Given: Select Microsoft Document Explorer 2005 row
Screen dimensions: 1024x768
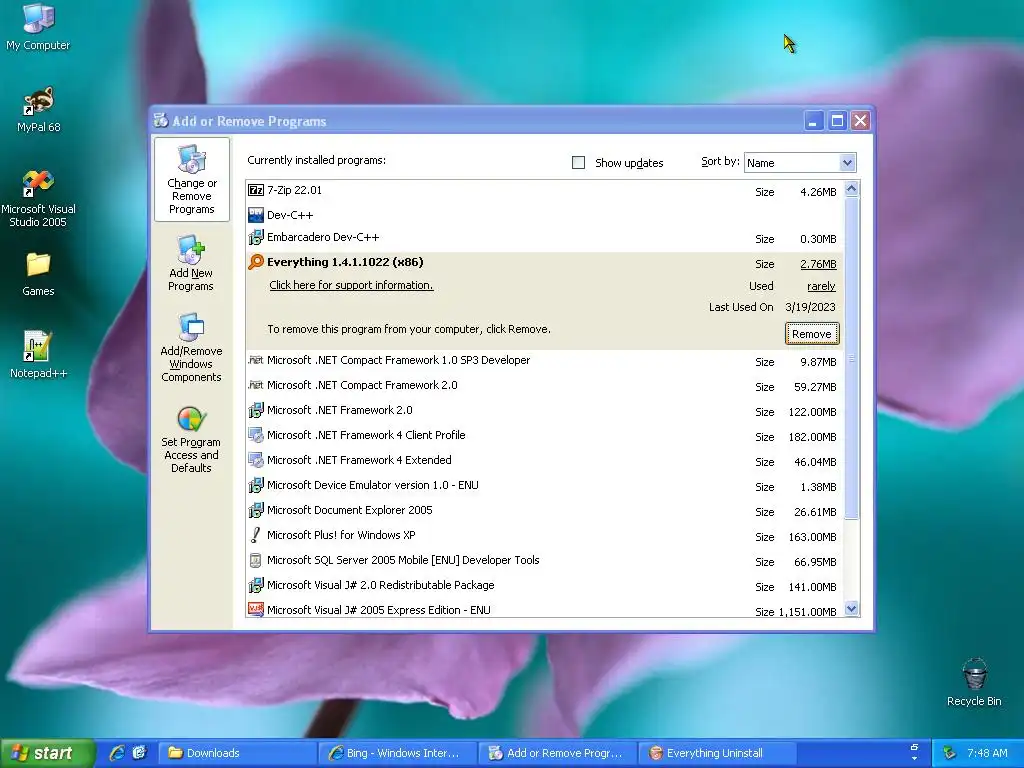Looking at the screenshot, I should click(545, 511).
